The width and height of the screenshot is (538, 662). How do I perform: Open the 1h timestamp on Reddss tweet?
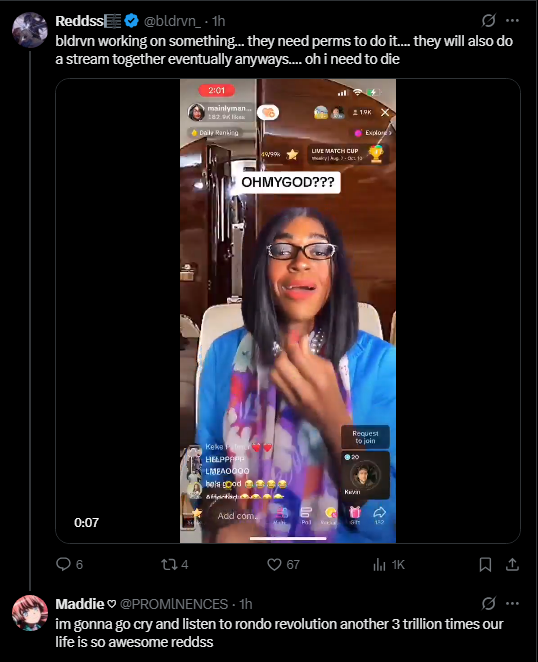click(218, 21)
